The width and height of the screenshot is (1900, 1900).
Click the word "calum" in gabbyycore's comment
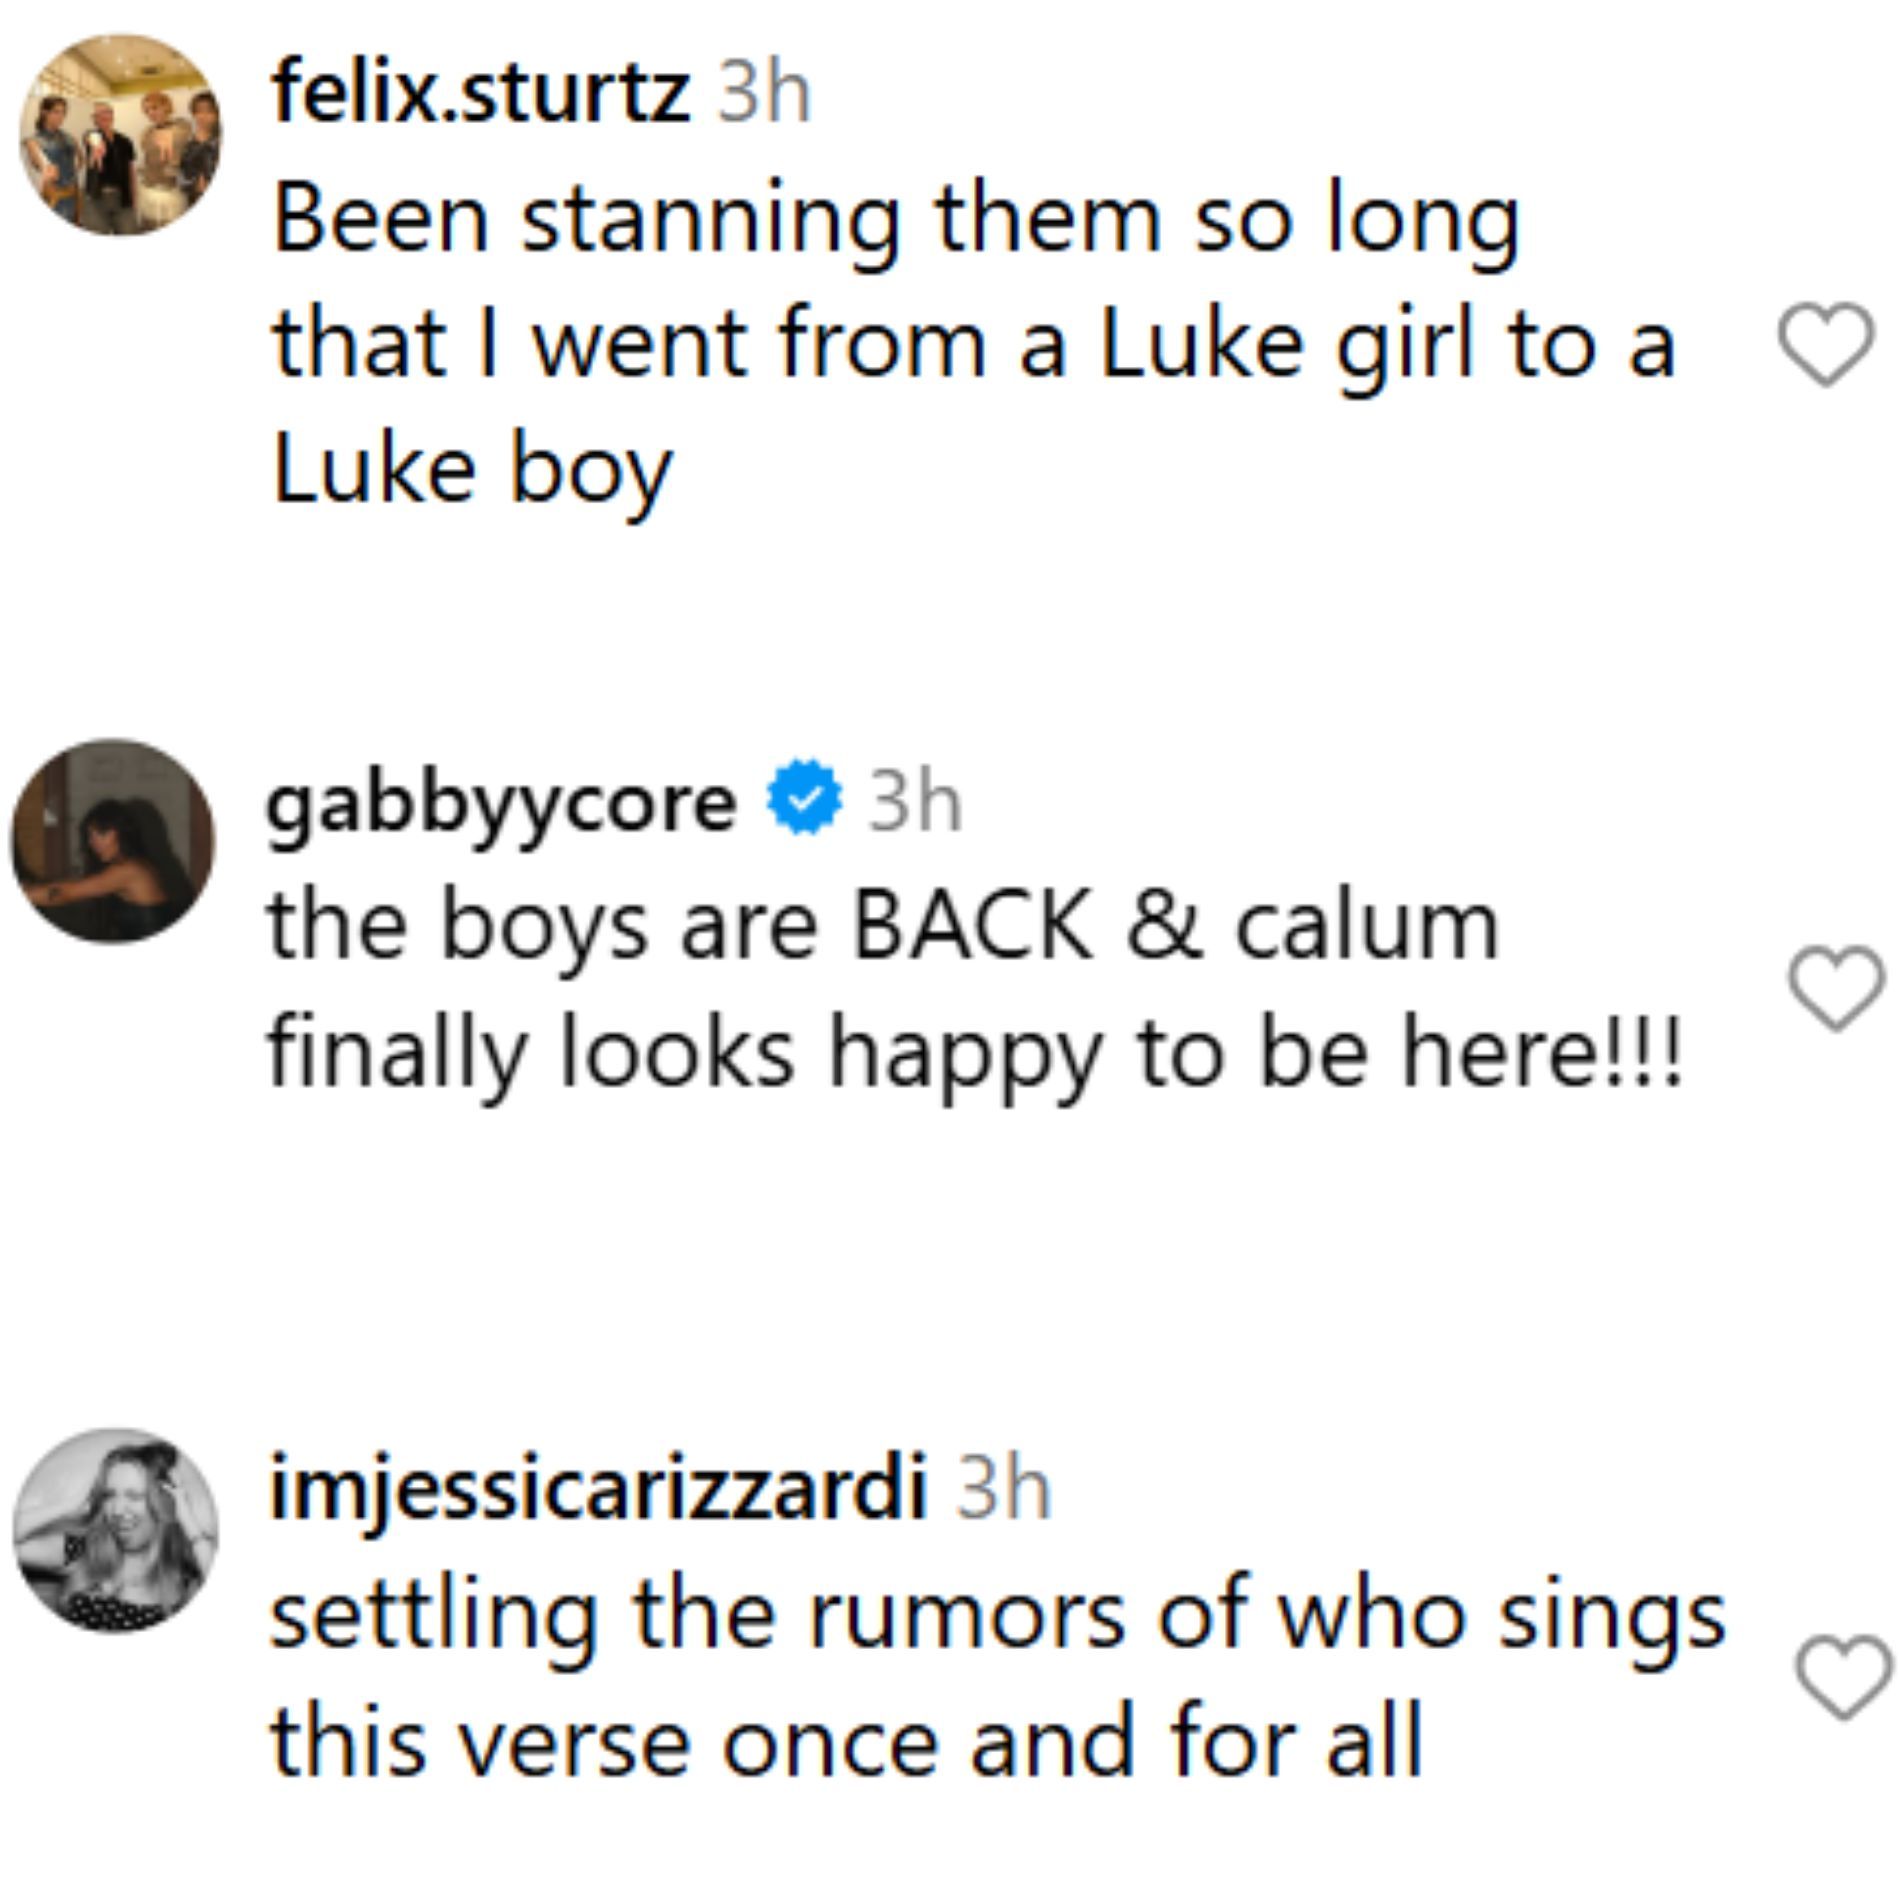[x=1366, y=927]
